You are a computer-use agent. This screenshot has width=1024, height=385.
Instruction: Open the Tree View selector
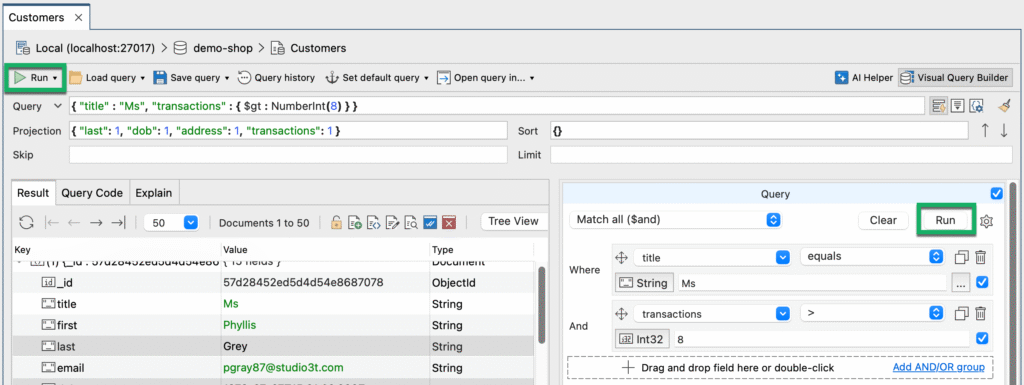[513, 221]
